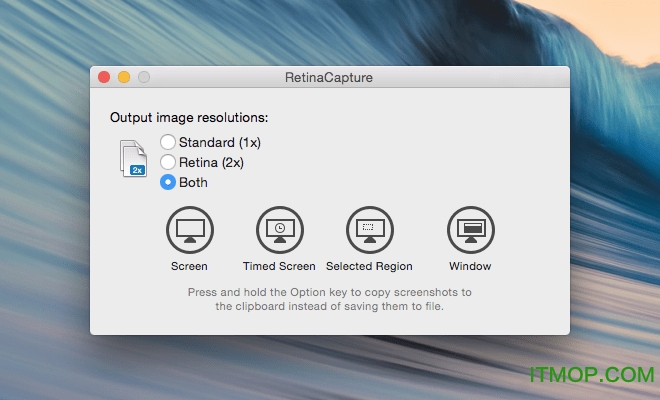Click the grayed-out zoom button in title bar
The height and width of the screenshot is (400, 660).
coord(144,77)
